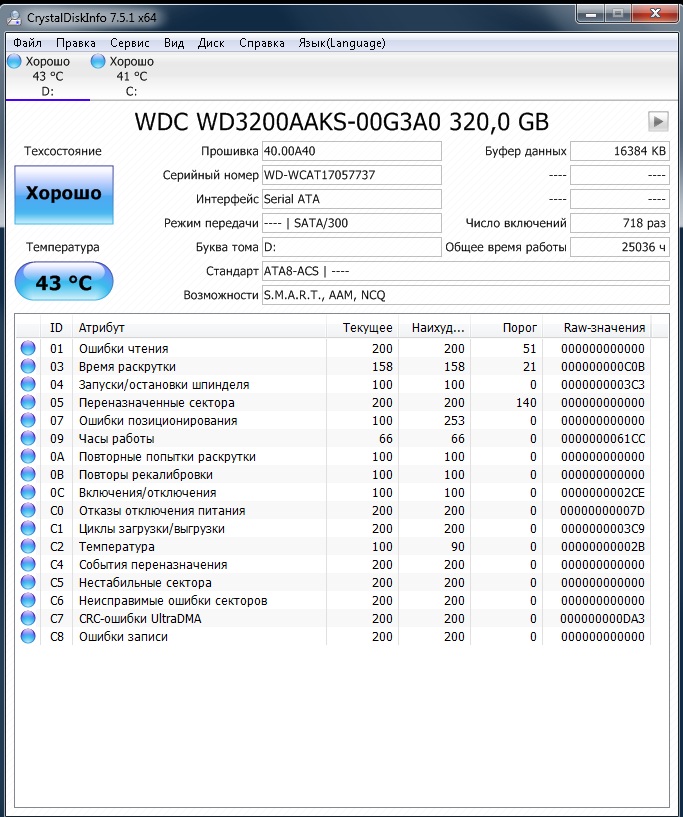Click the disk title WDC WD3200AAKS-00G3A0

tap(341, 121)
